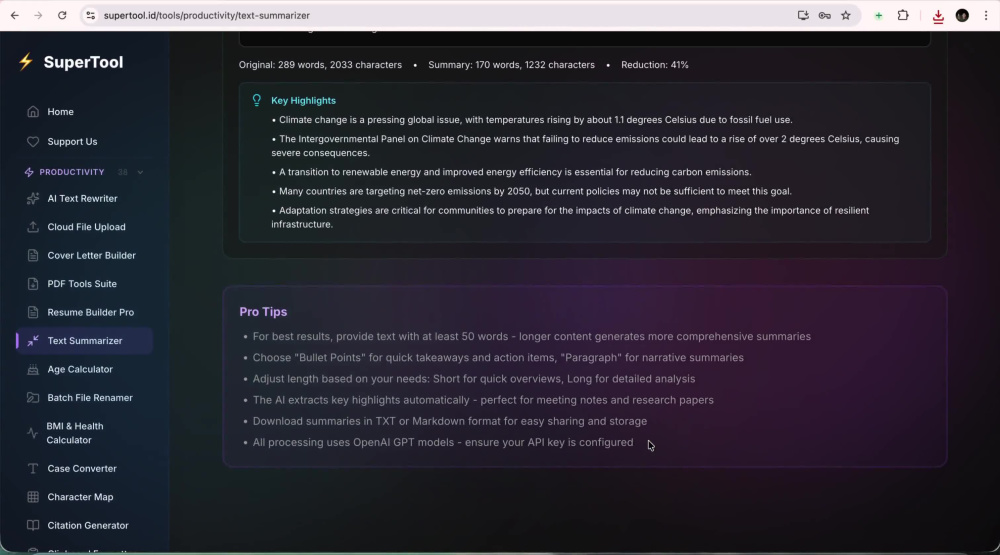Click the install app icon in address bar
1000x555 pixels.
coord(803,15)
